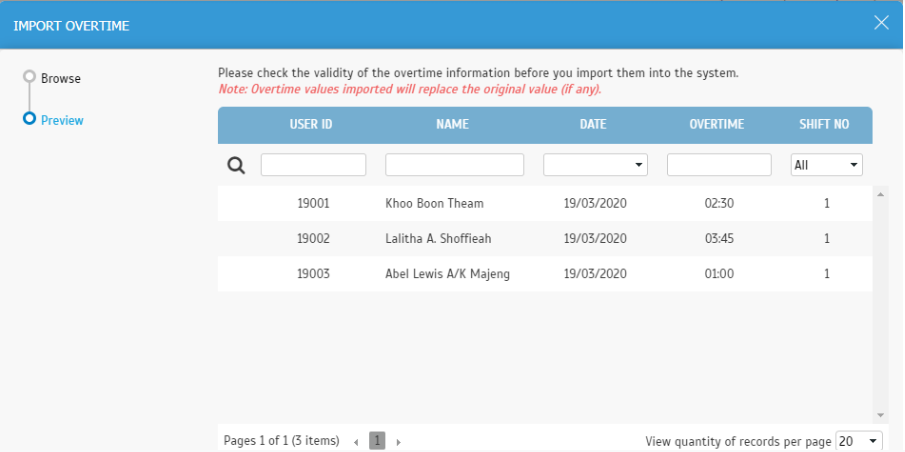Click the Overtime filter field
Screen dimensions: 905x452
click(719, 165)
